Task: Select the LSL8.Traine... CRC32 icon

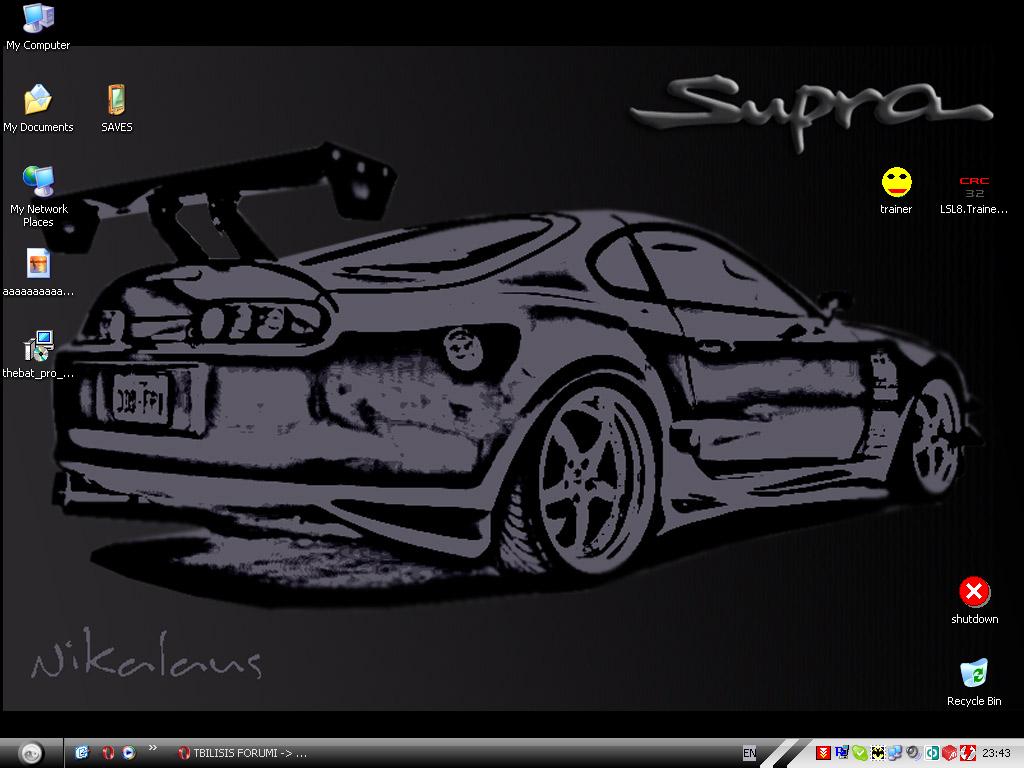Action: coord(974,194)
